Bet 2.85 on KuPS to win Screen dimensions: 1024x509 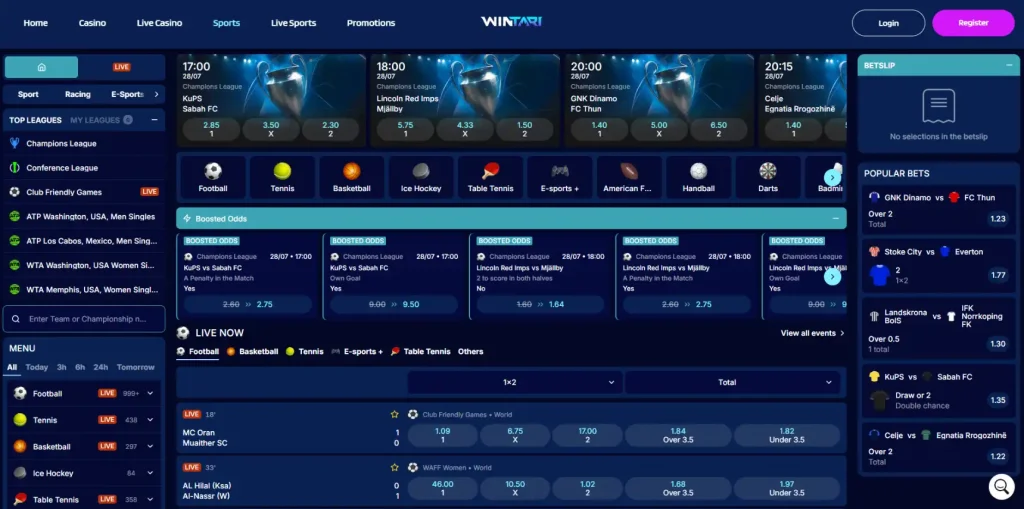click(x=211, y=129)
